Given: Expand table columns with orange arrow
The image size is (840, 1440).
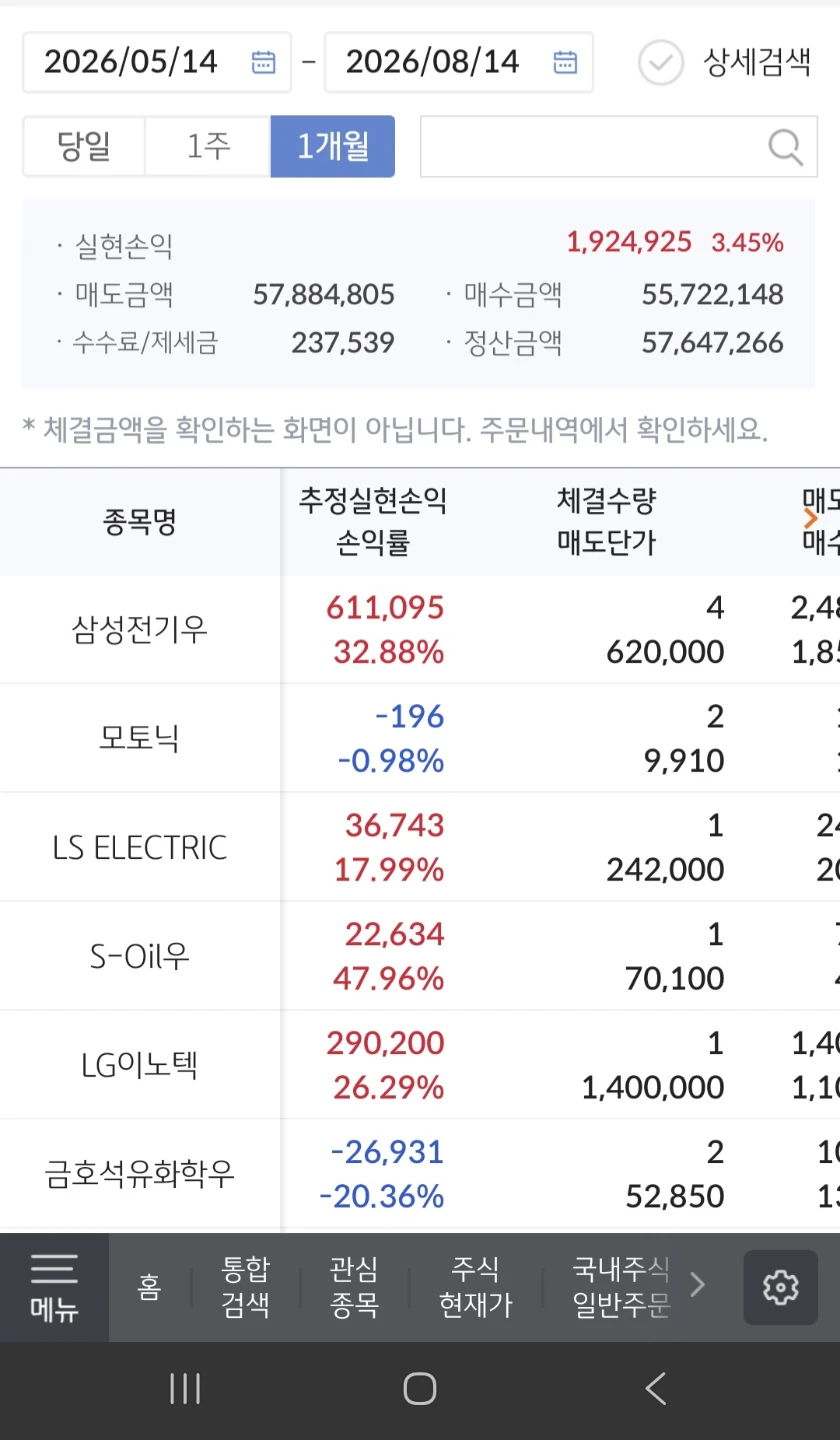Looking at the screenshot, I should coord(811,518).
